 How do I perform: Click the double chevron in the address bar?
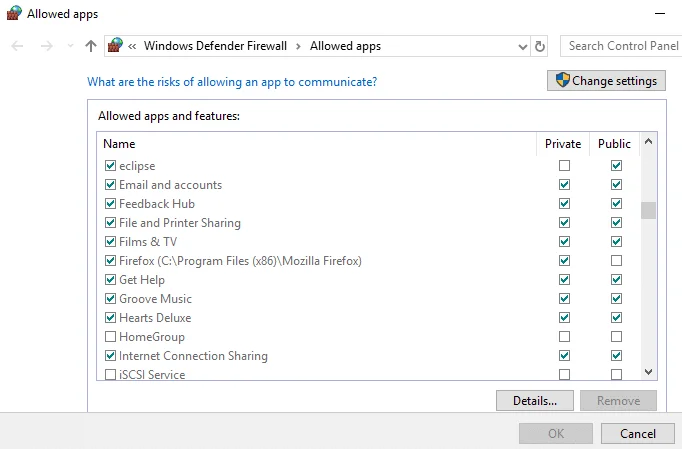click(132, 46)
